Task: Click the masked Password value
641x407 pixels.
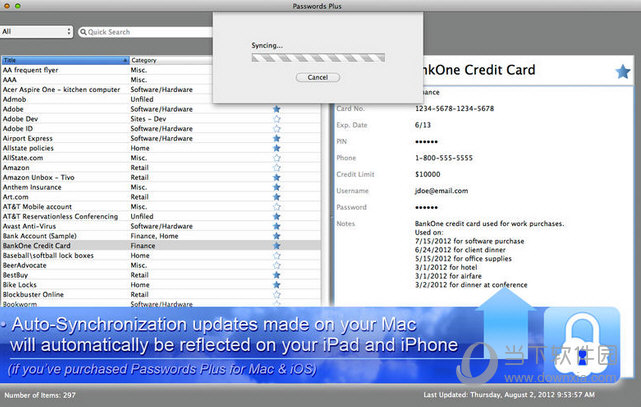Action: tap(426, 208)
